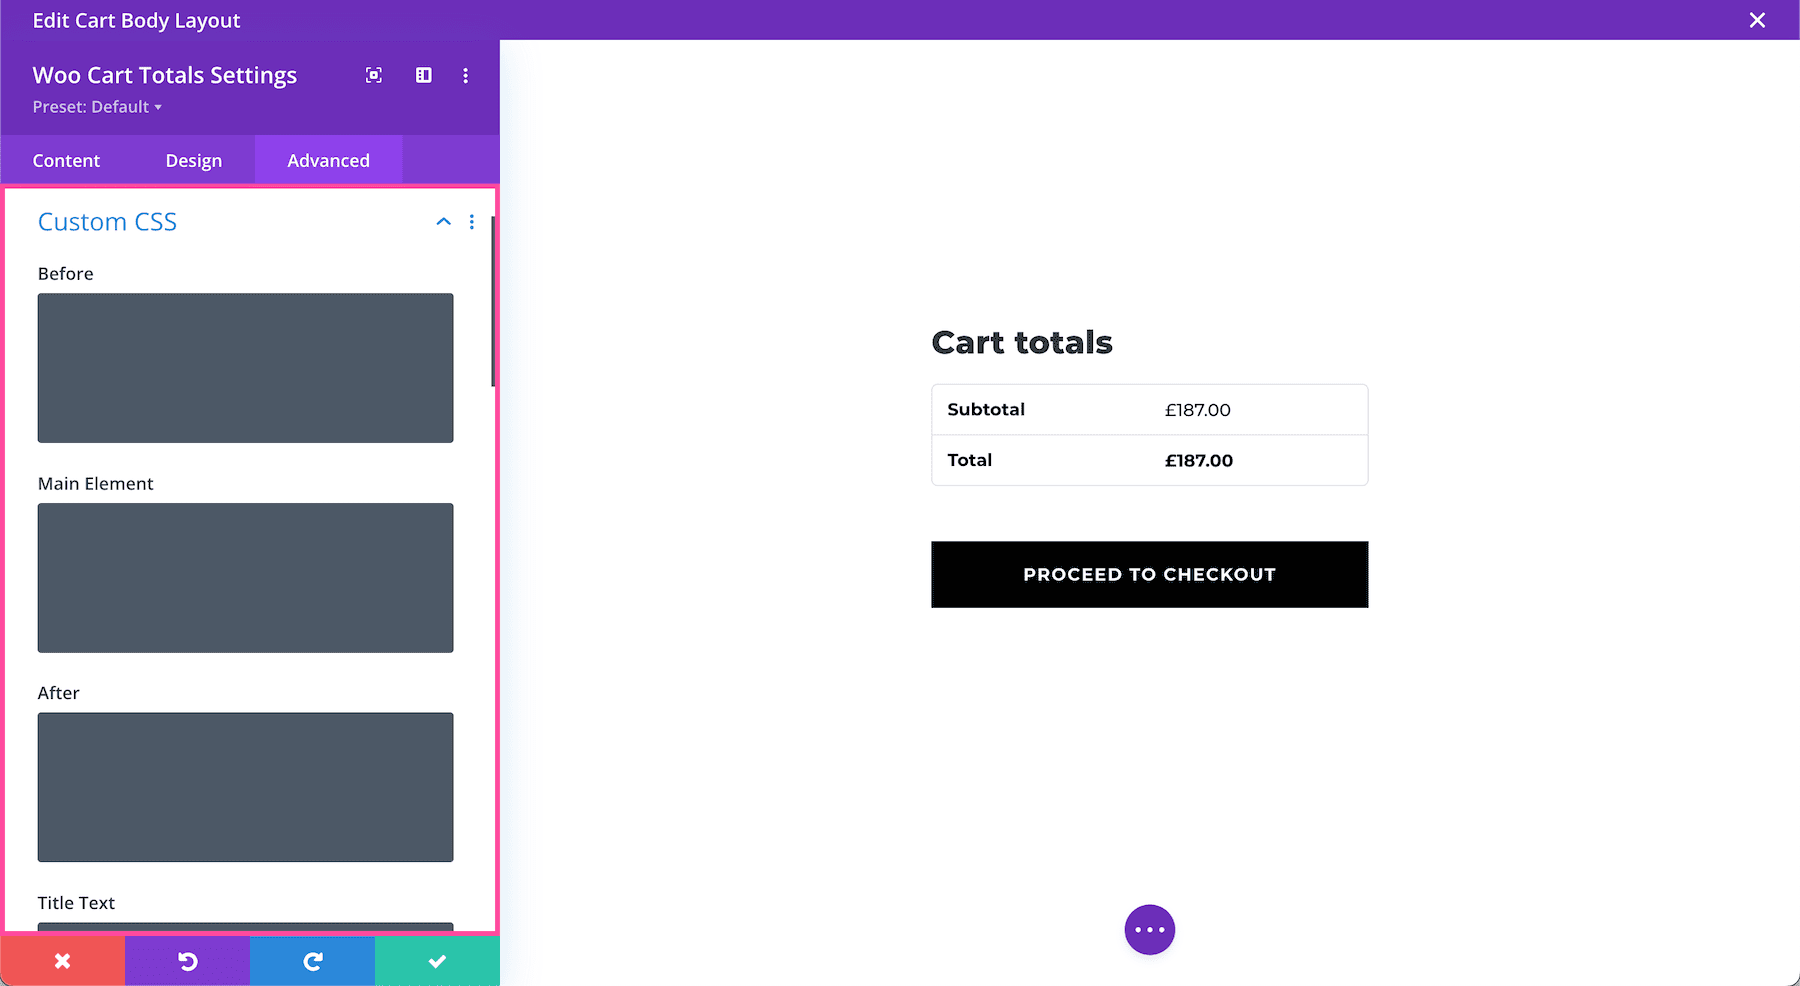The width and height of the screenshot is (1800, 986).
Task: Select the Advanced tab
Action: coord(328,160)
